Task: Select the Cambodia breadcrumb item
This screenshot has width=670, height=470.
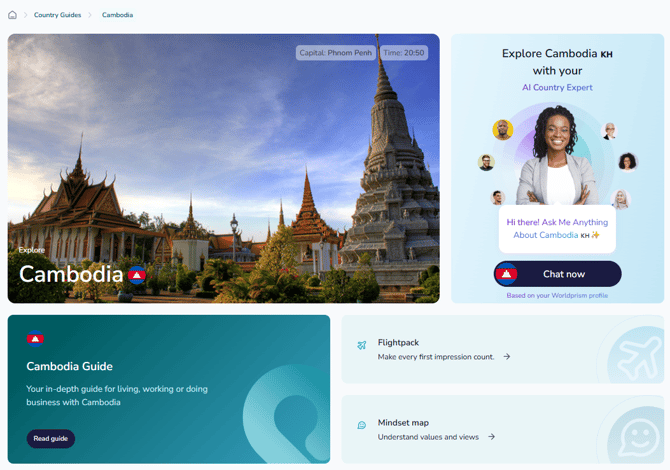Action: (x=118, y=15)
